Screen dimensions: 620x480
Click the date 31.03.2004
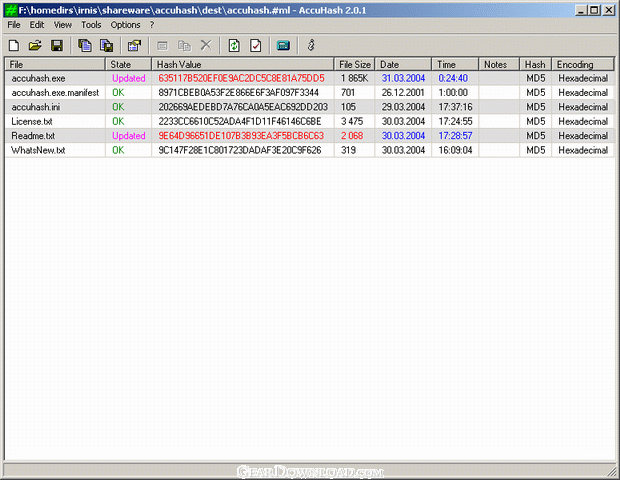click(x=403, y=78)
